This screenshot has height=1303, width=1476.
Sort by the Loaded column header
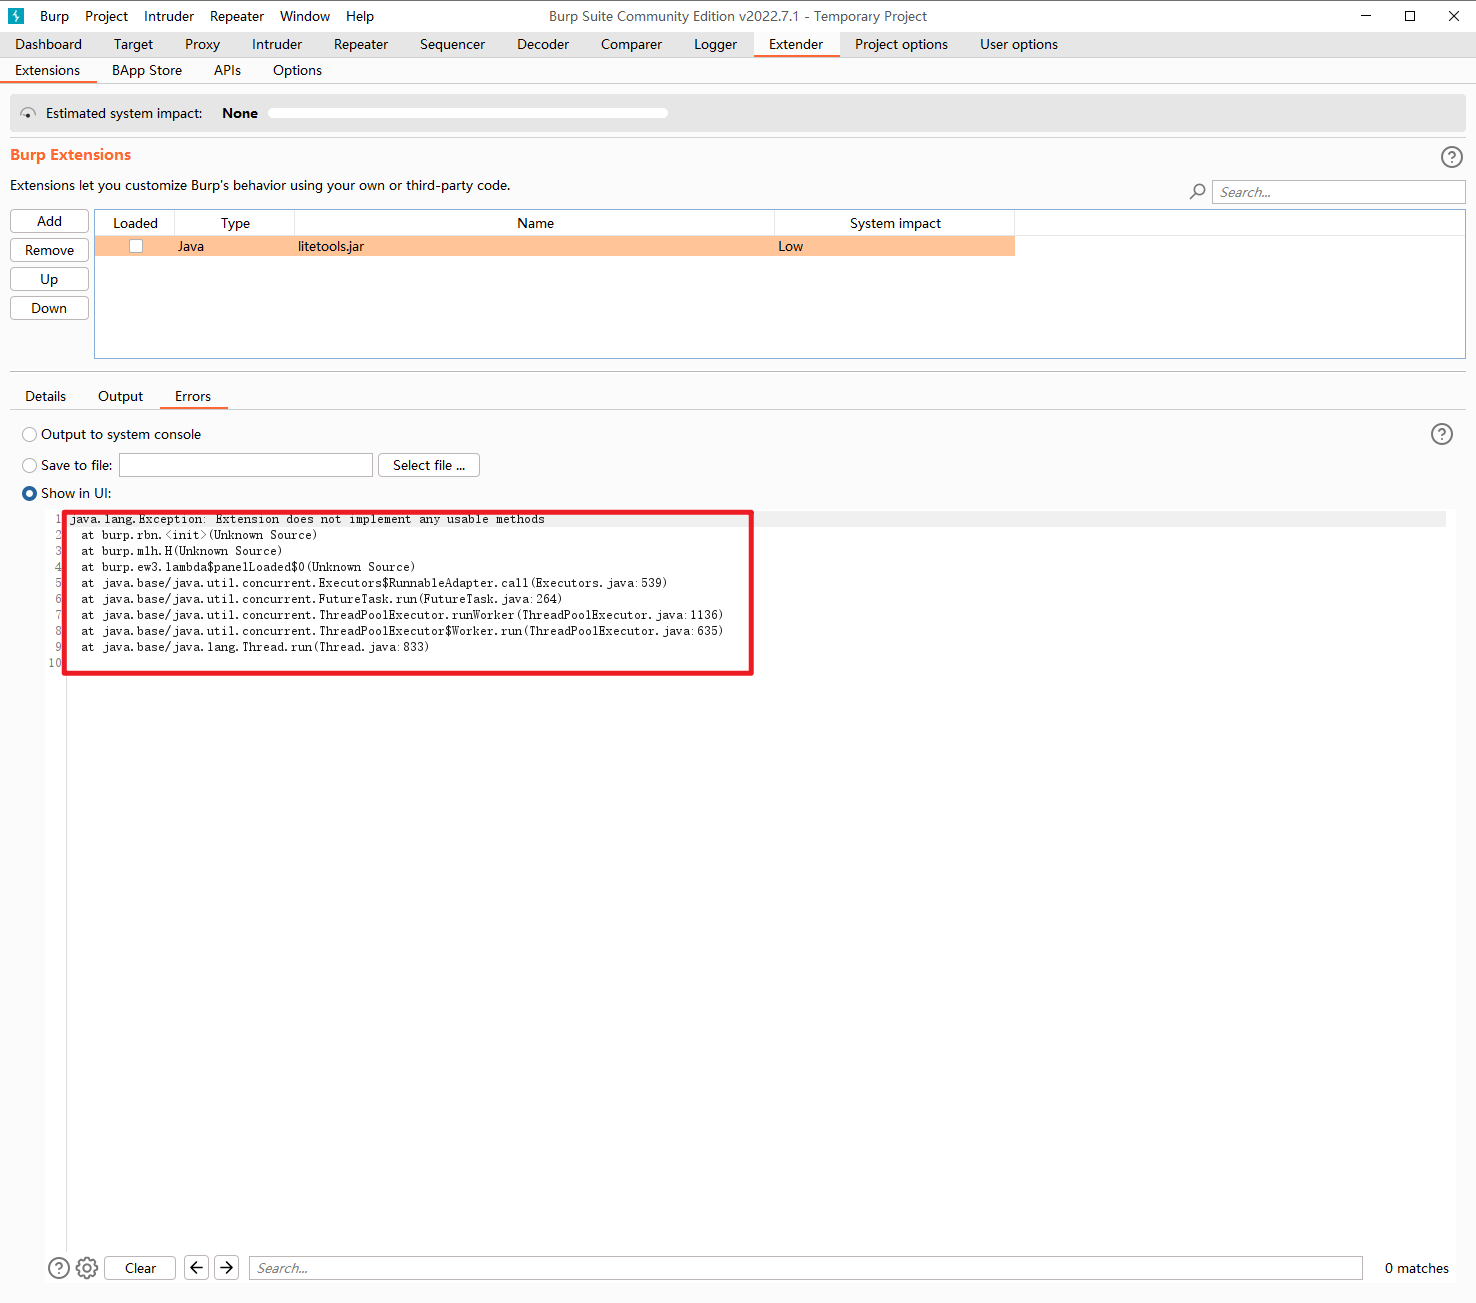coord(135,223)
